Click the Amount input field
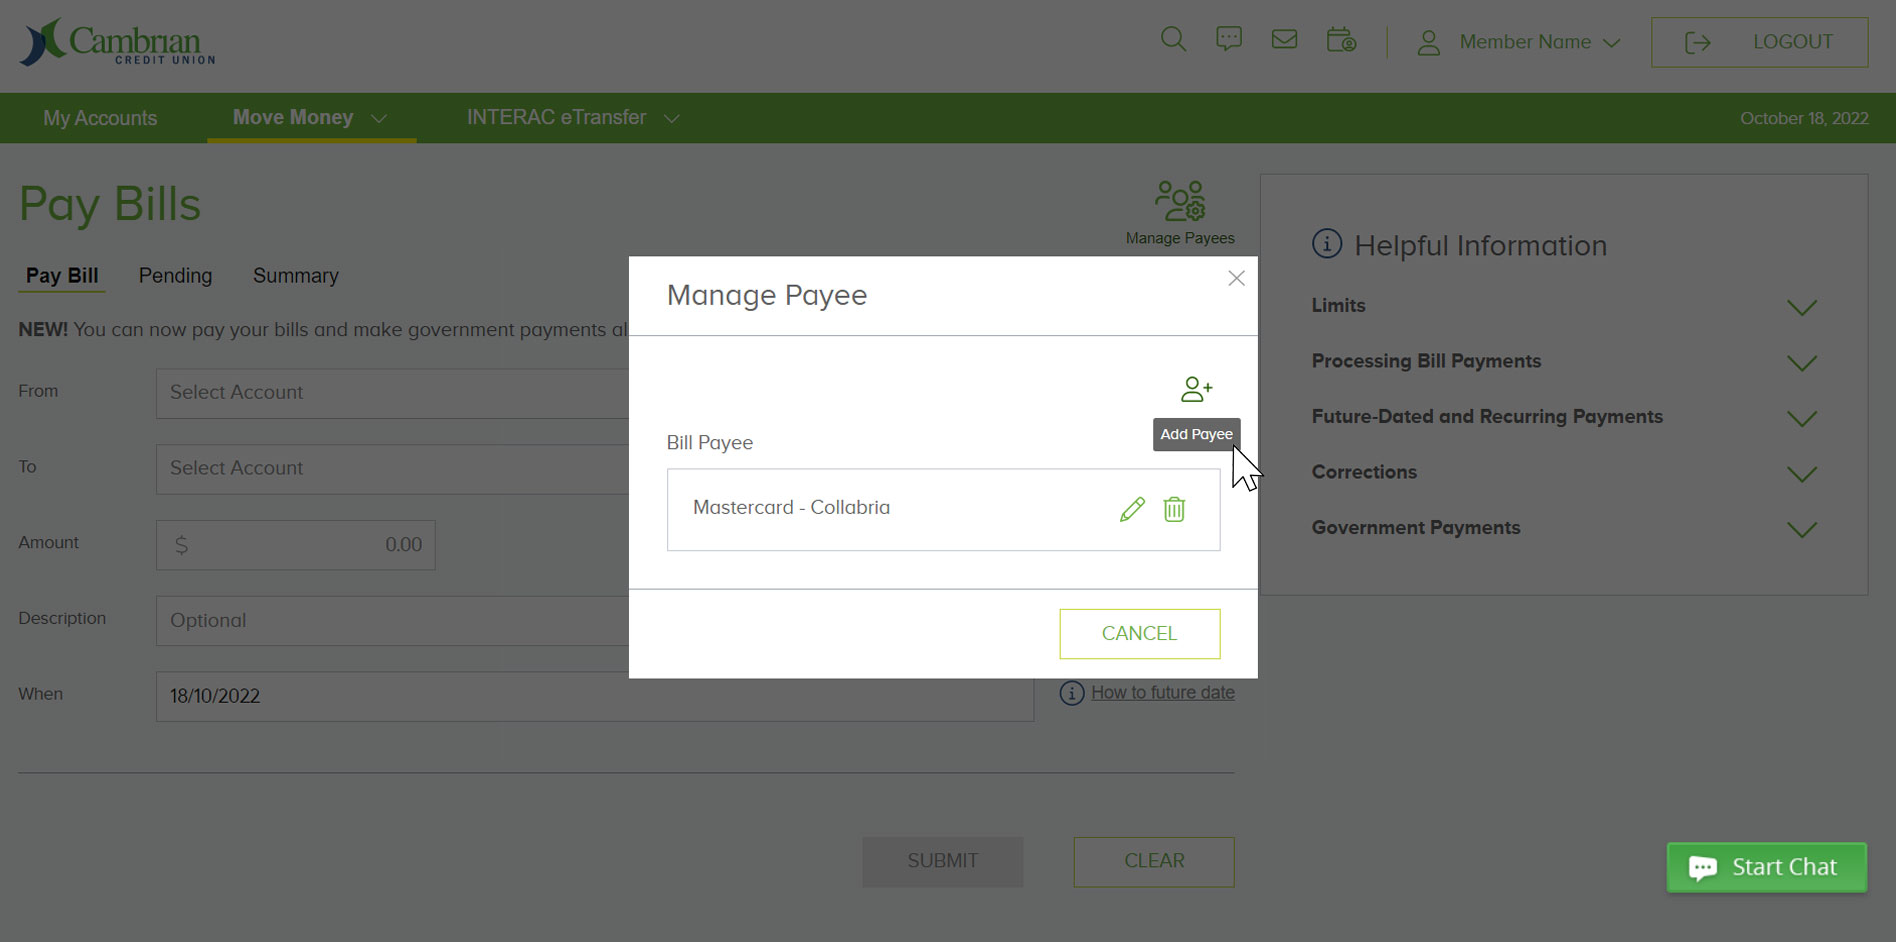The width and height of the screenshot is (1896, 942). pyautogui.click(x=295, y=544)
